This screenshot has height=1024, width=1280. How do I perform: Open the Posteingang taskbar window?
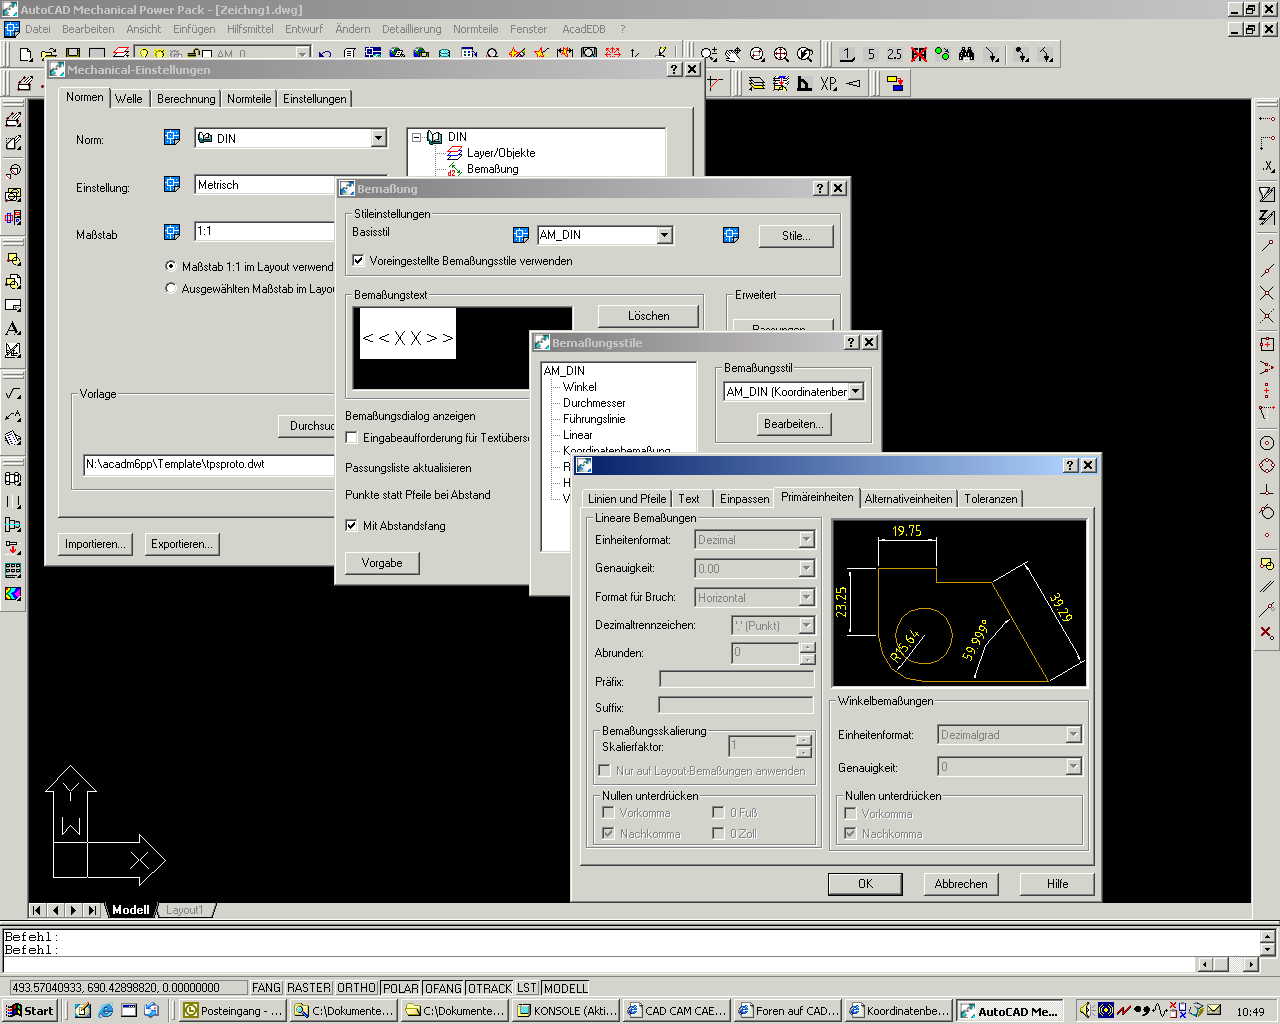tap(233, 1011)
